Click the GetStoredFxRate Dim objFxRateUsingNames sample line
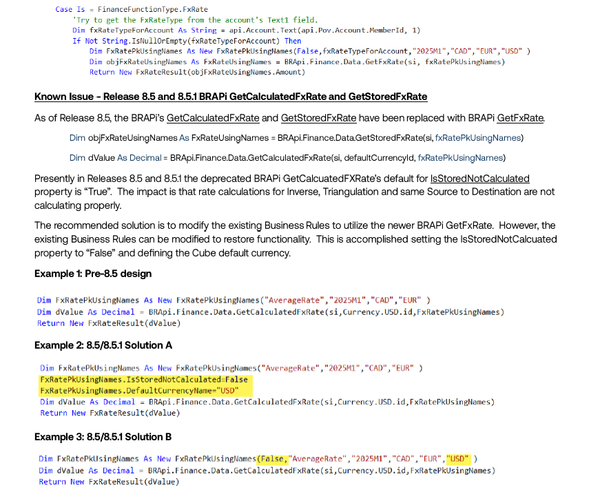 [x=297, y=138]
